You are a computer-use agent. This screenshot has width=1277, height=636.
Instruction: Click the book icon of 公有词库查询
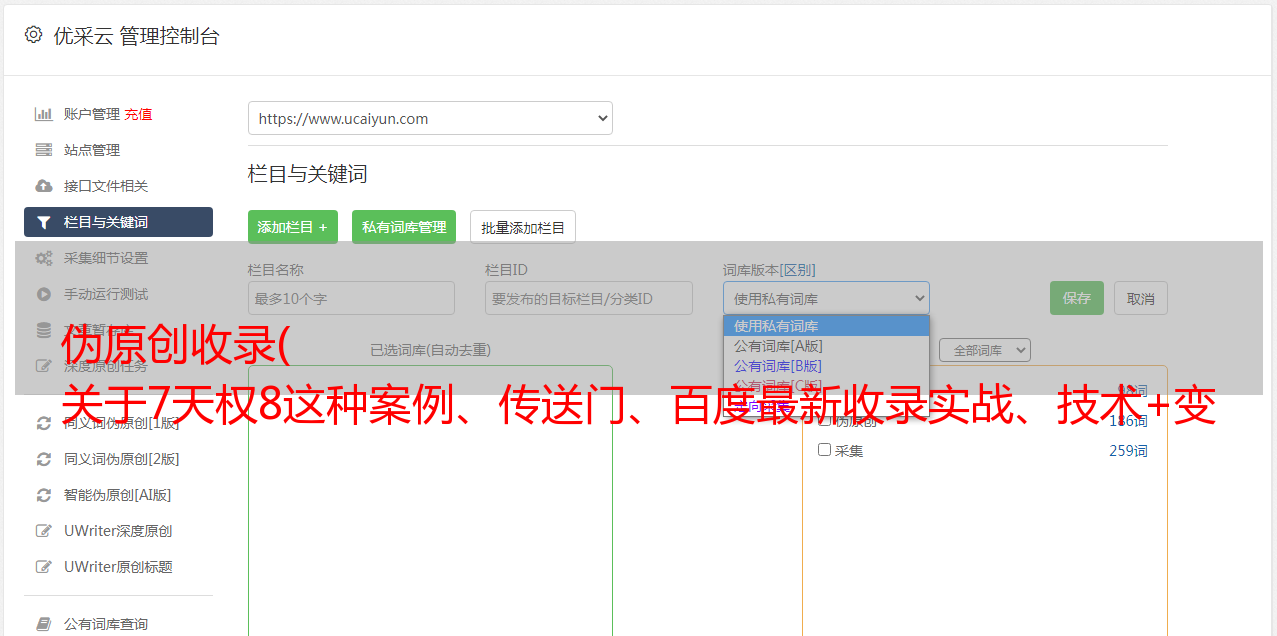click(x=43, y=624)
